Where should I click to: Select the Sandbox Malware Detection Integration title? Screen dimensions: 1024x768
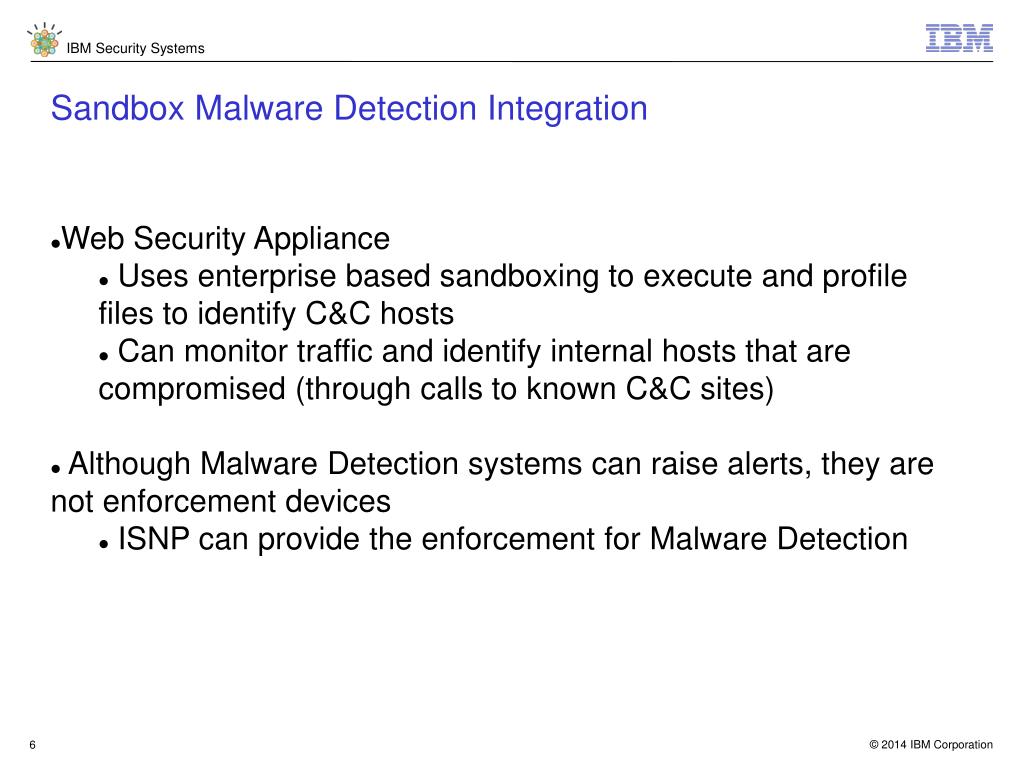[x=349, y=108]
